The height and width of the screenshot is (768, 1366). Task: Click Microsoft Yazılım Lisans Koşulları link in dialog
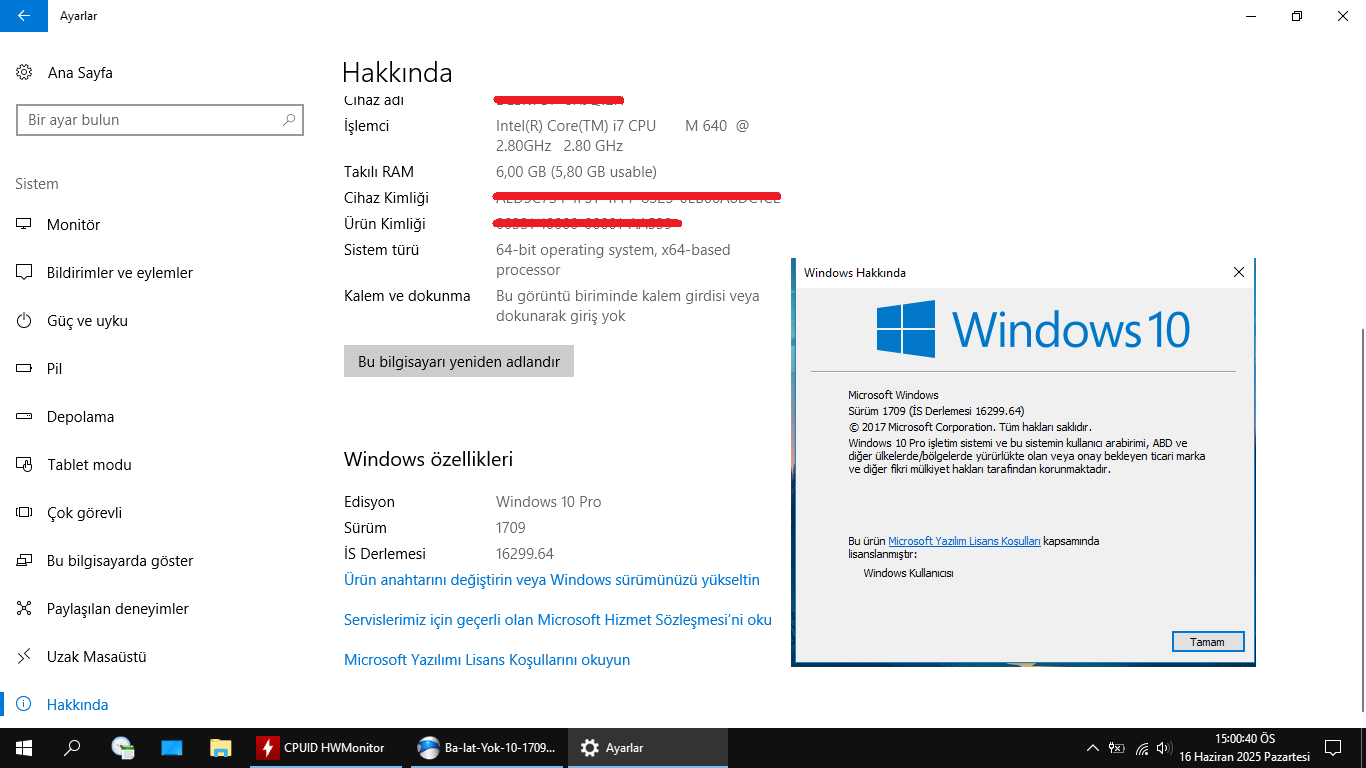tap(964, 541)
